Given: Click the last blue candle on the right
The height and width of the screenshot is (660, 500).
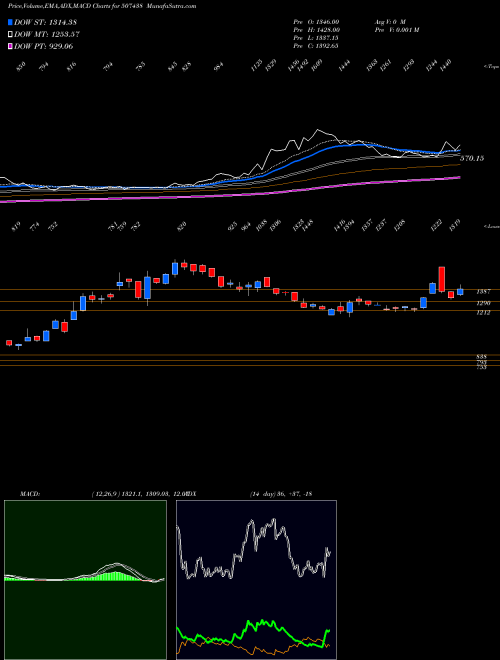Looking at the screenshot, I should [460, 291].
